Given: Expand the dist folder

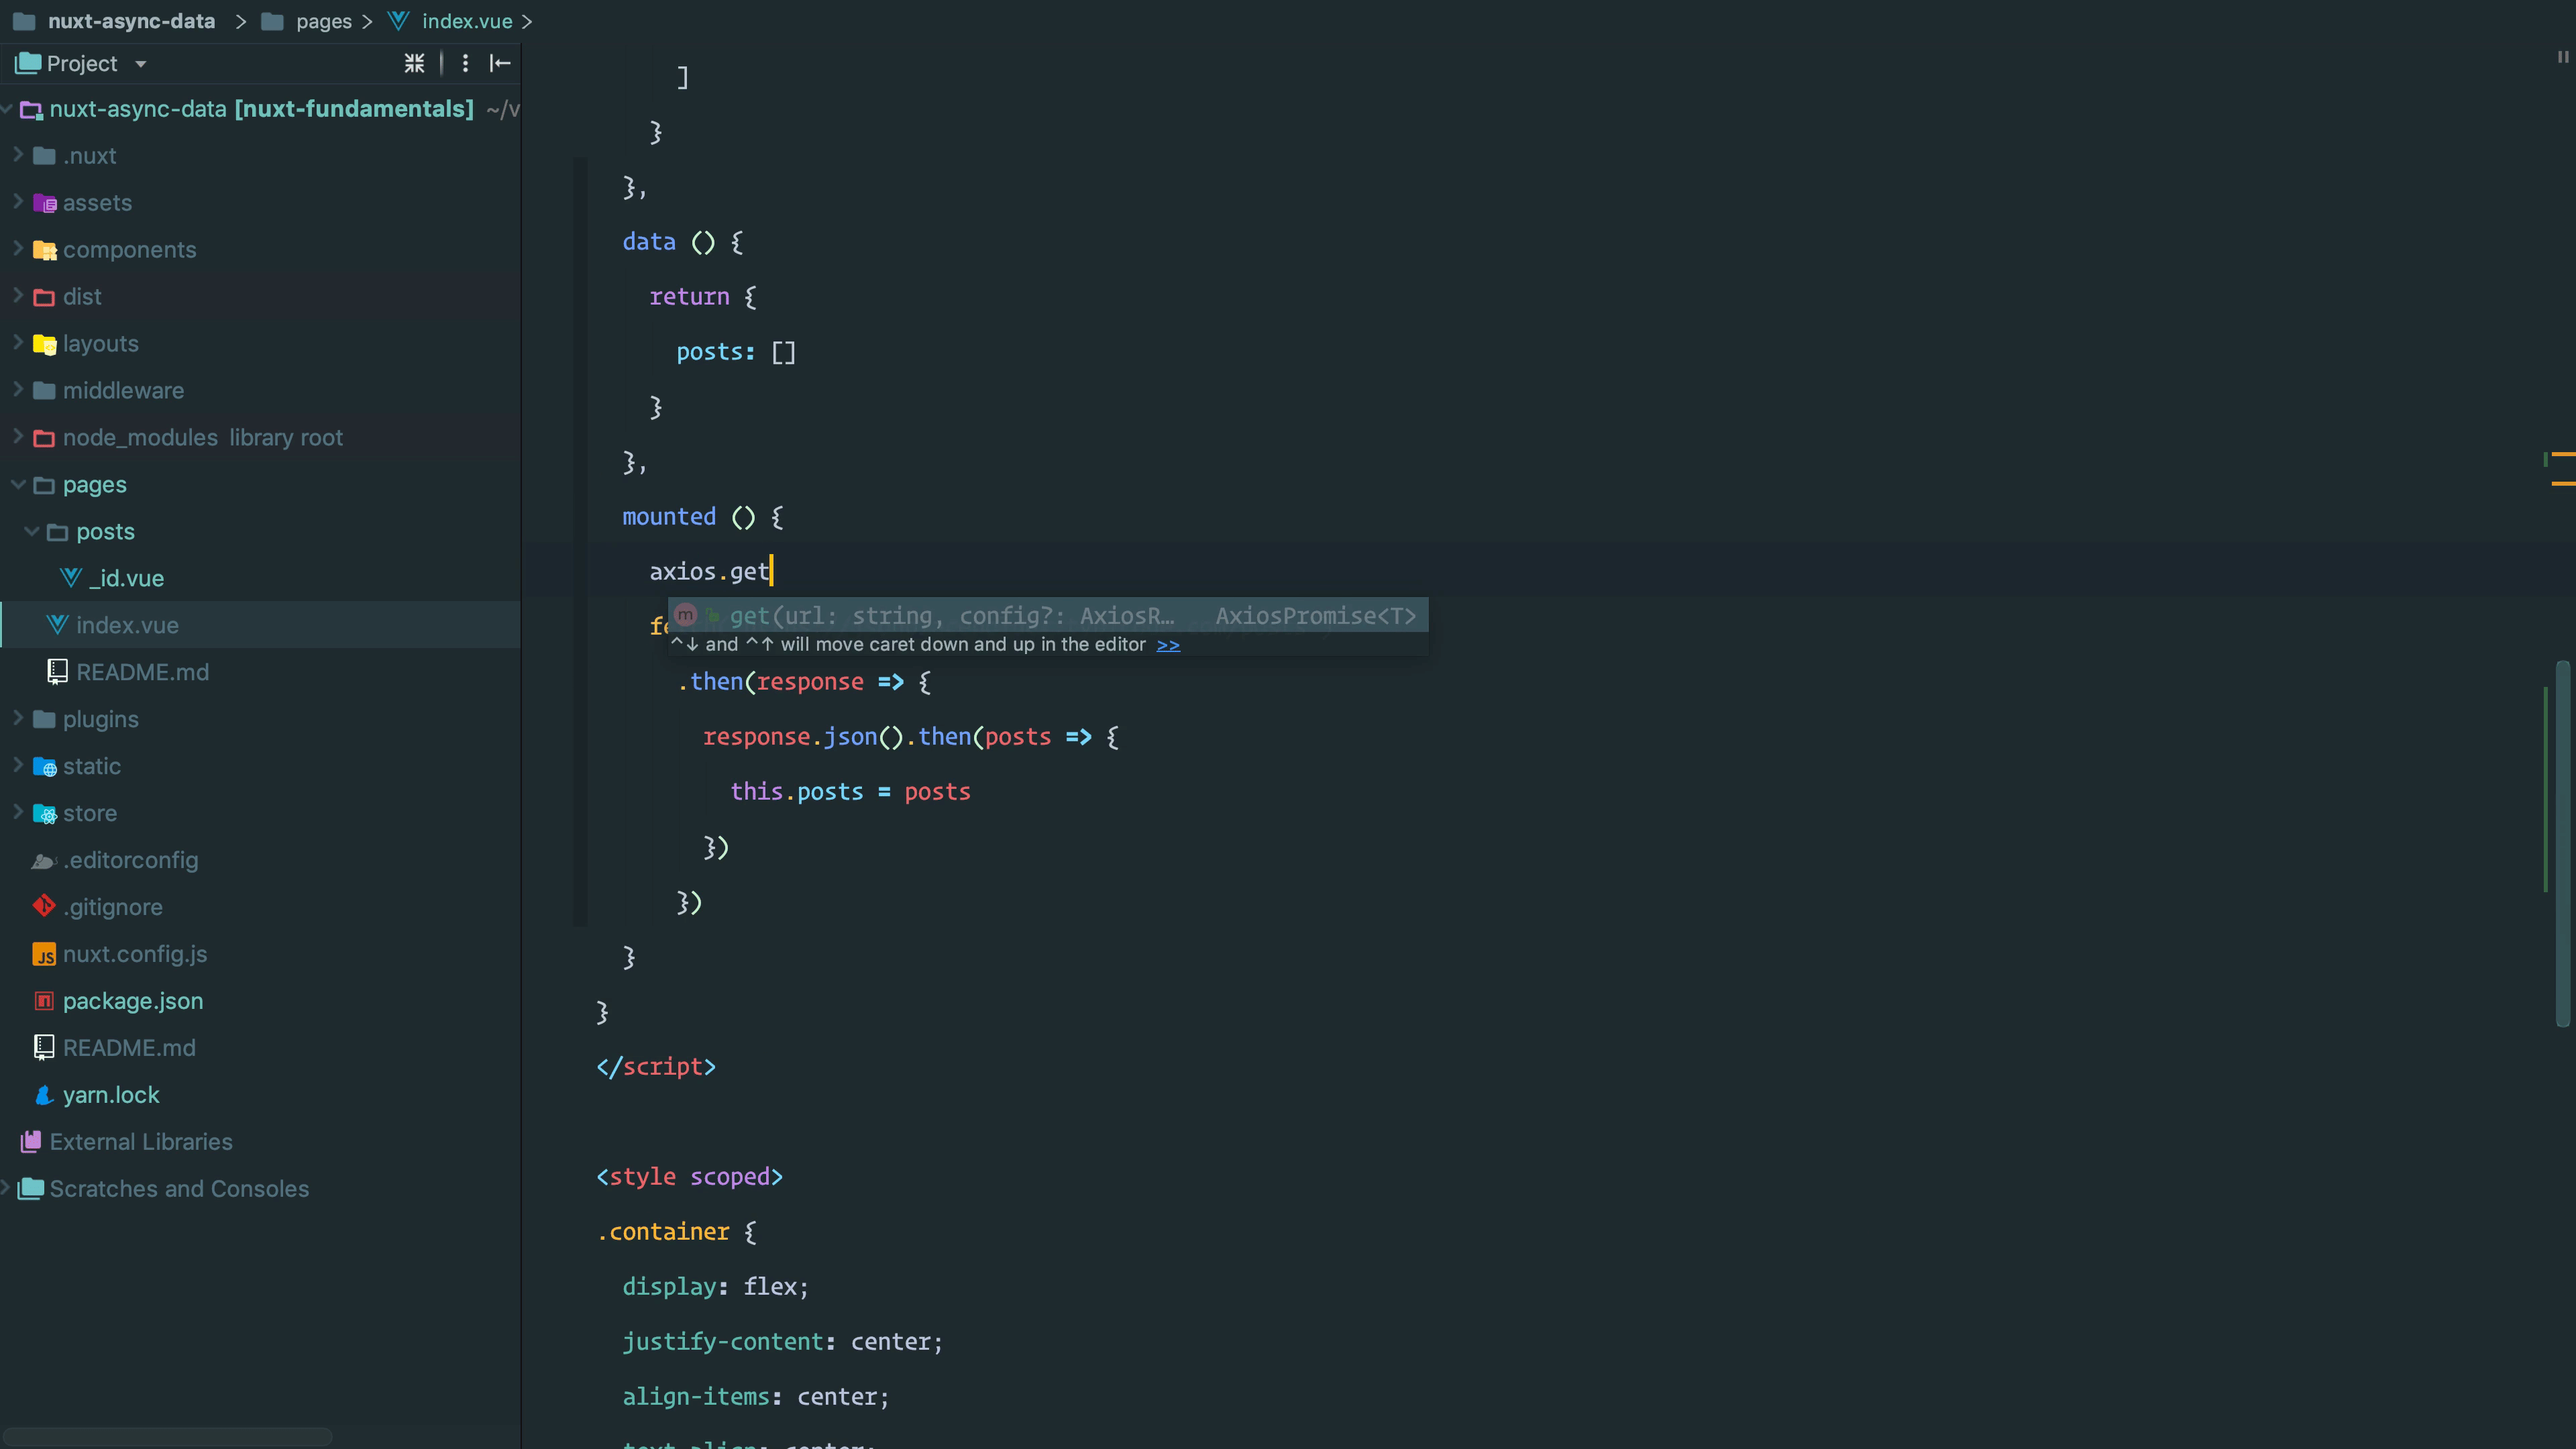Looking at the screenshot, I should click(18, 296).
